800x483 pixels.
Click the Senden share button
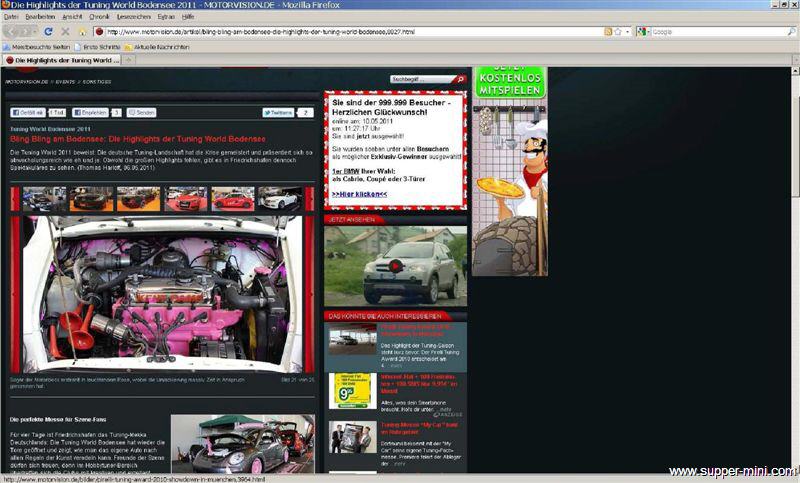tap(141, 113)
